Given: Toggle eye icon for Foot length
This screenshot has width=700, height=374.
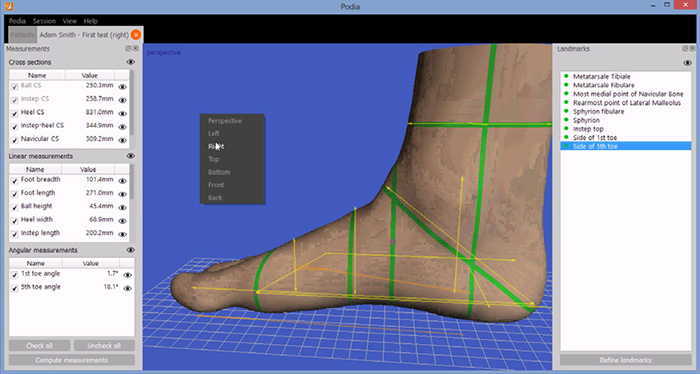Looking at the screenshot, I should (x=122, y=194).
